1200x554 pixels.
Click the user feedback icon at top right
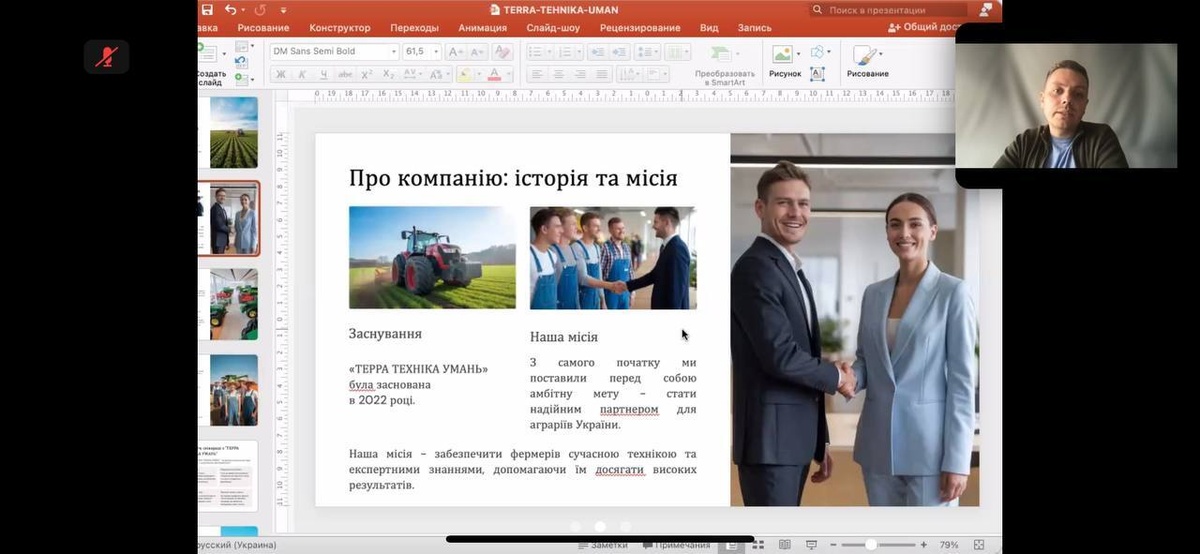point(986,10)
